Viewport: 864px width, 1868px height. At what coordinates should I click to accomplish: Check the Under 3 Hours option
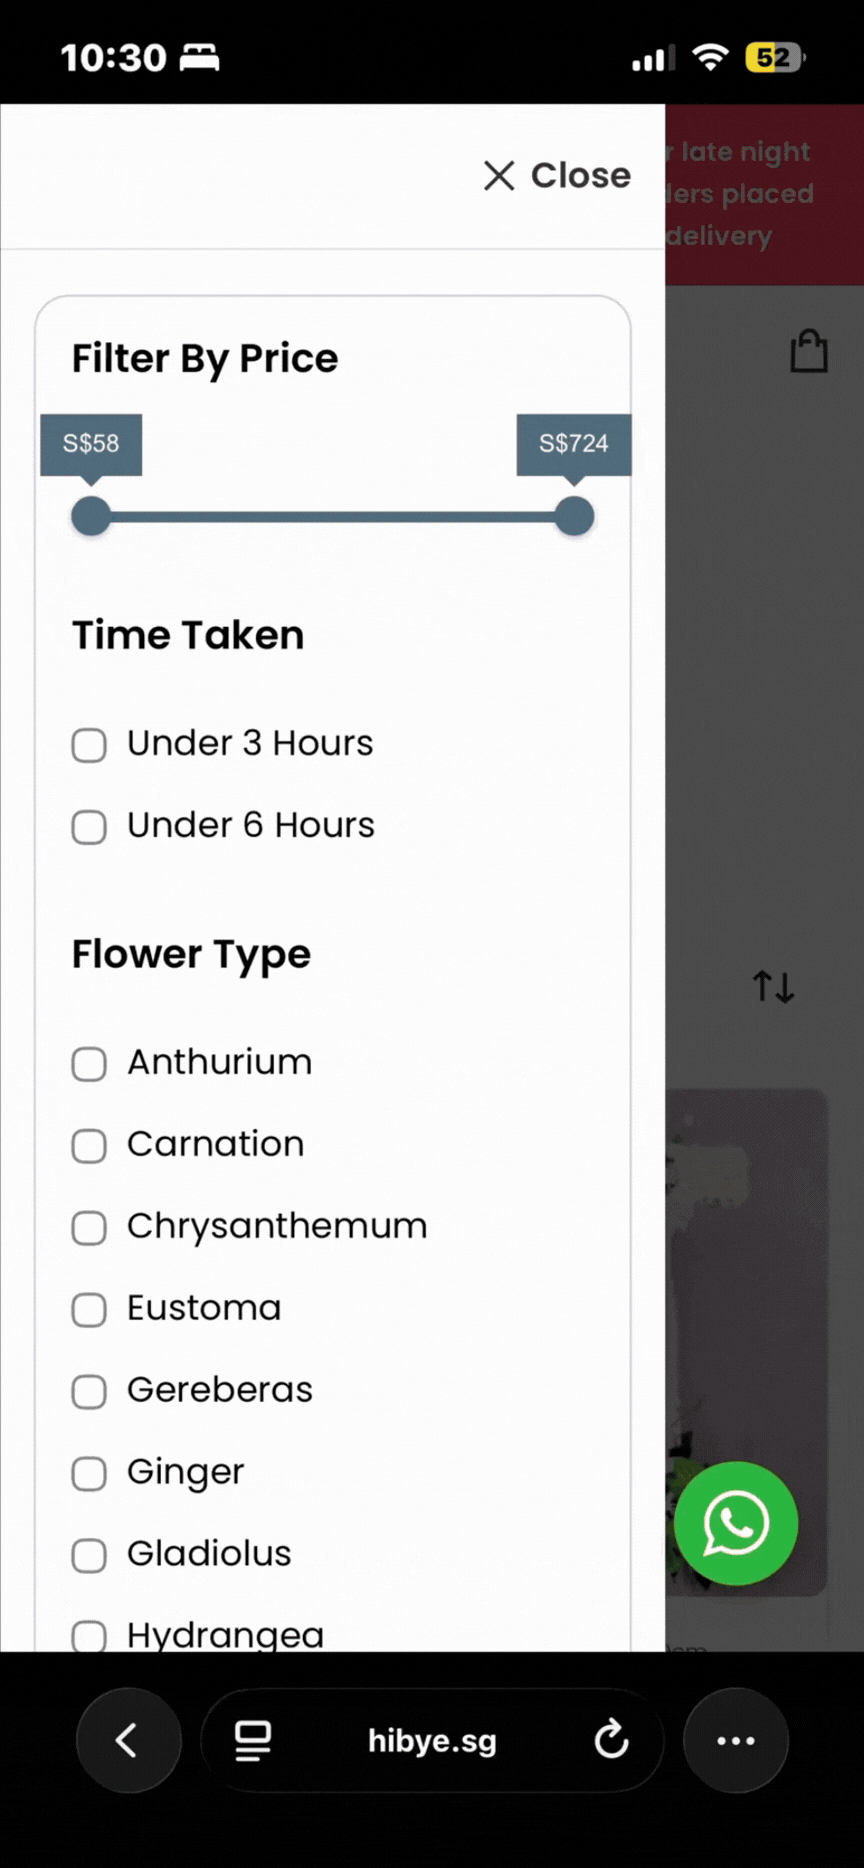(89, 744)
